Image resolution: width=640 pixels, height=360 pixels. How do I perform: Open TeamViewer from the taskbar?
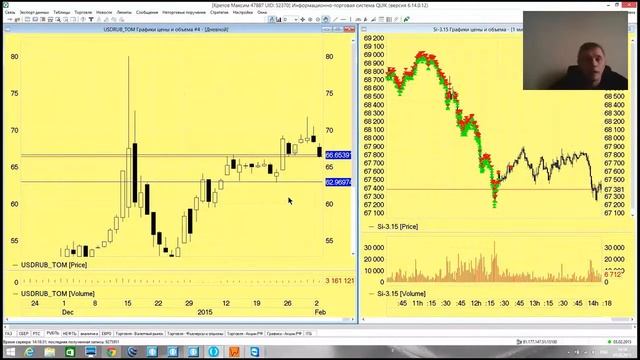click(x=254, y=352)
